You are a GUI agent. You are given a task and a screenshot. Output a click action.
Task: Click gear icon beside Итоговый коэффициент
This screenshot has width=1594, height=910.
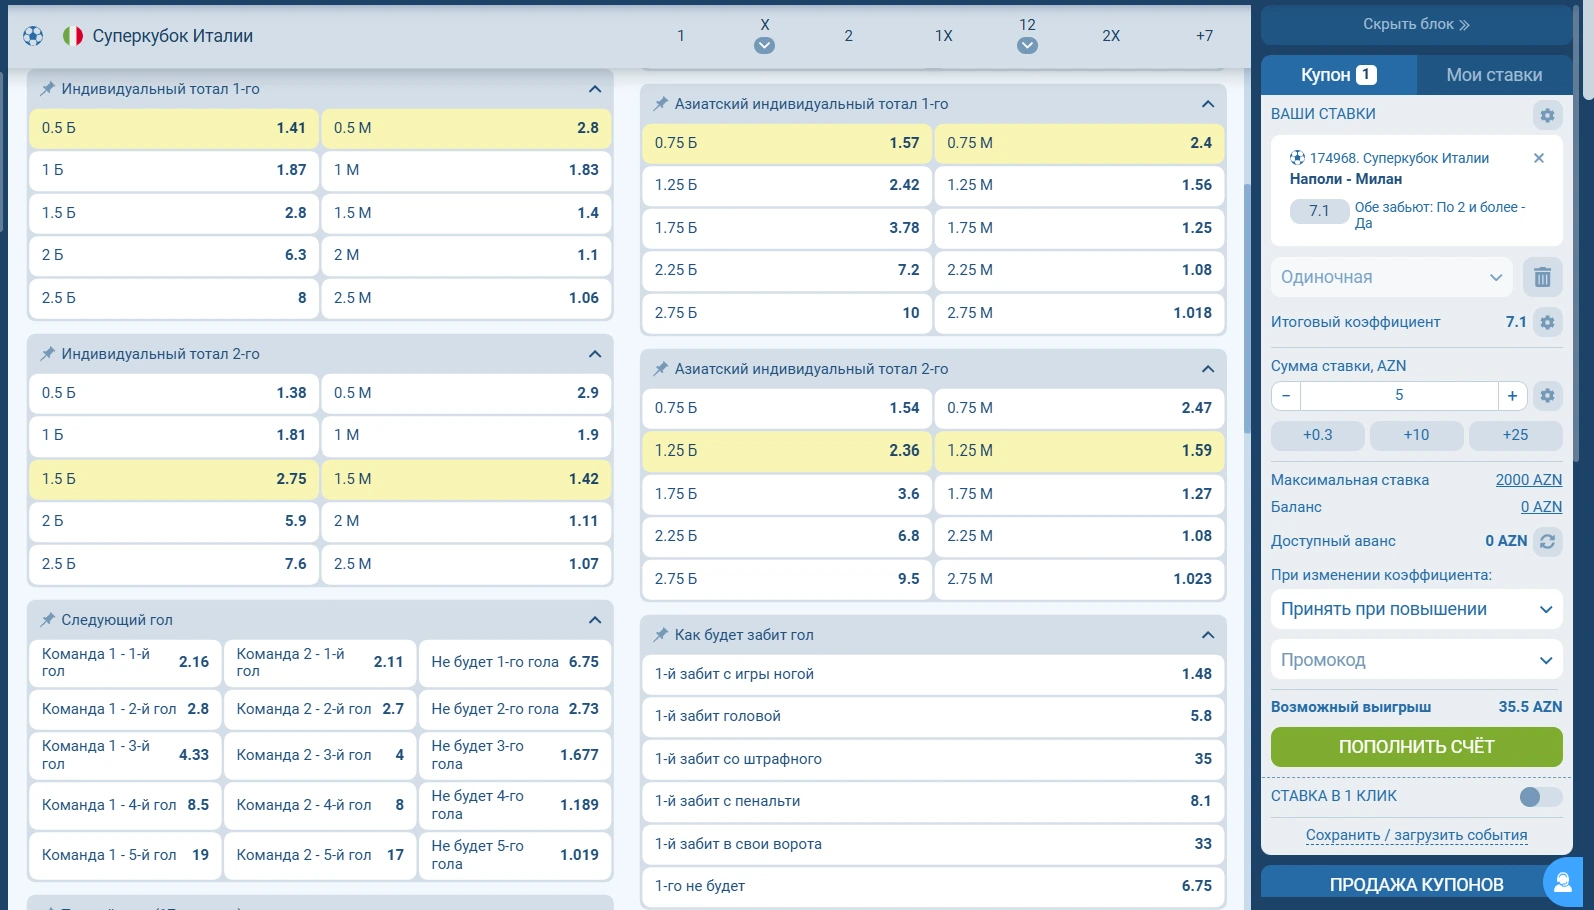click(x=1547, y=322)
